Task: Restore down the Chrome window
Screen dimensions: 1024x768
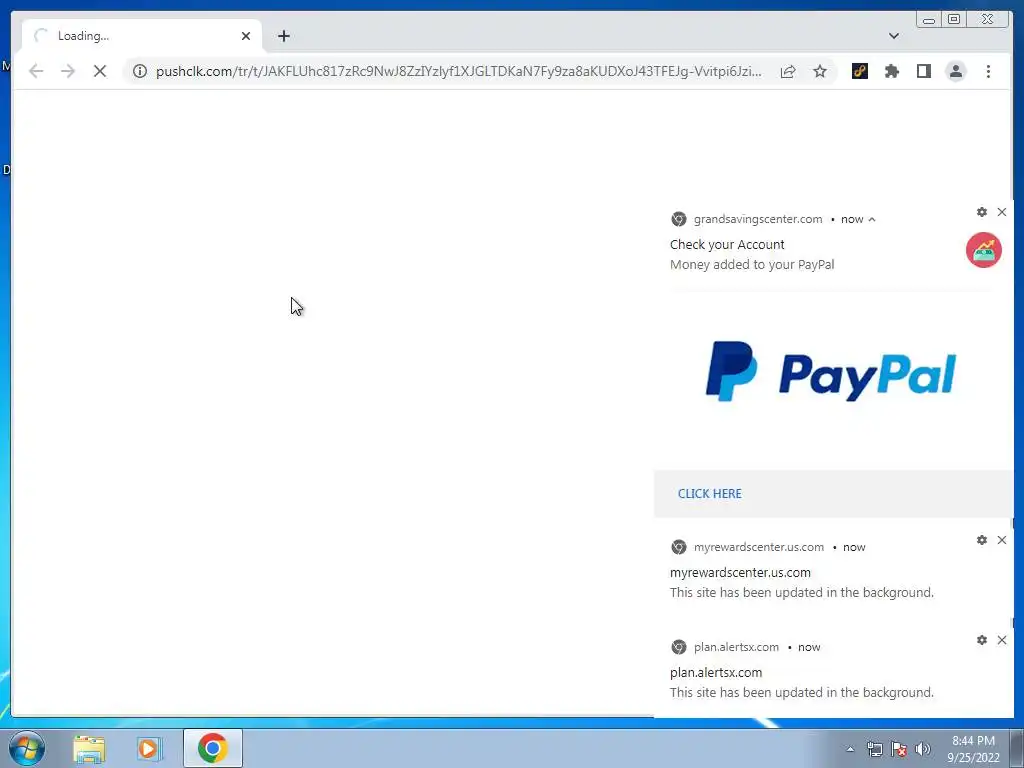Action: [954, 20]
